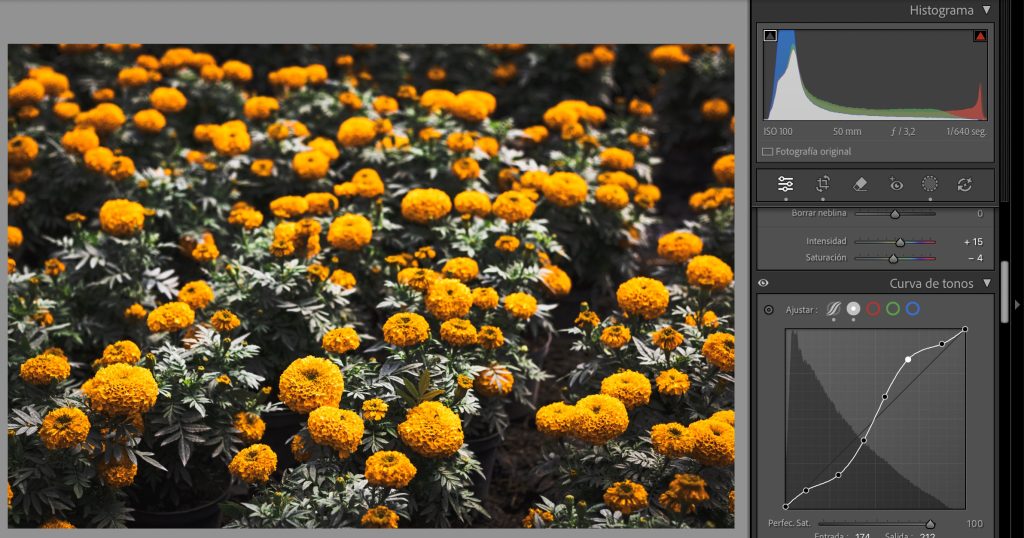1024x538 pixels.
Task: Select the Healing eraser tool
Action: click(860, 185)
